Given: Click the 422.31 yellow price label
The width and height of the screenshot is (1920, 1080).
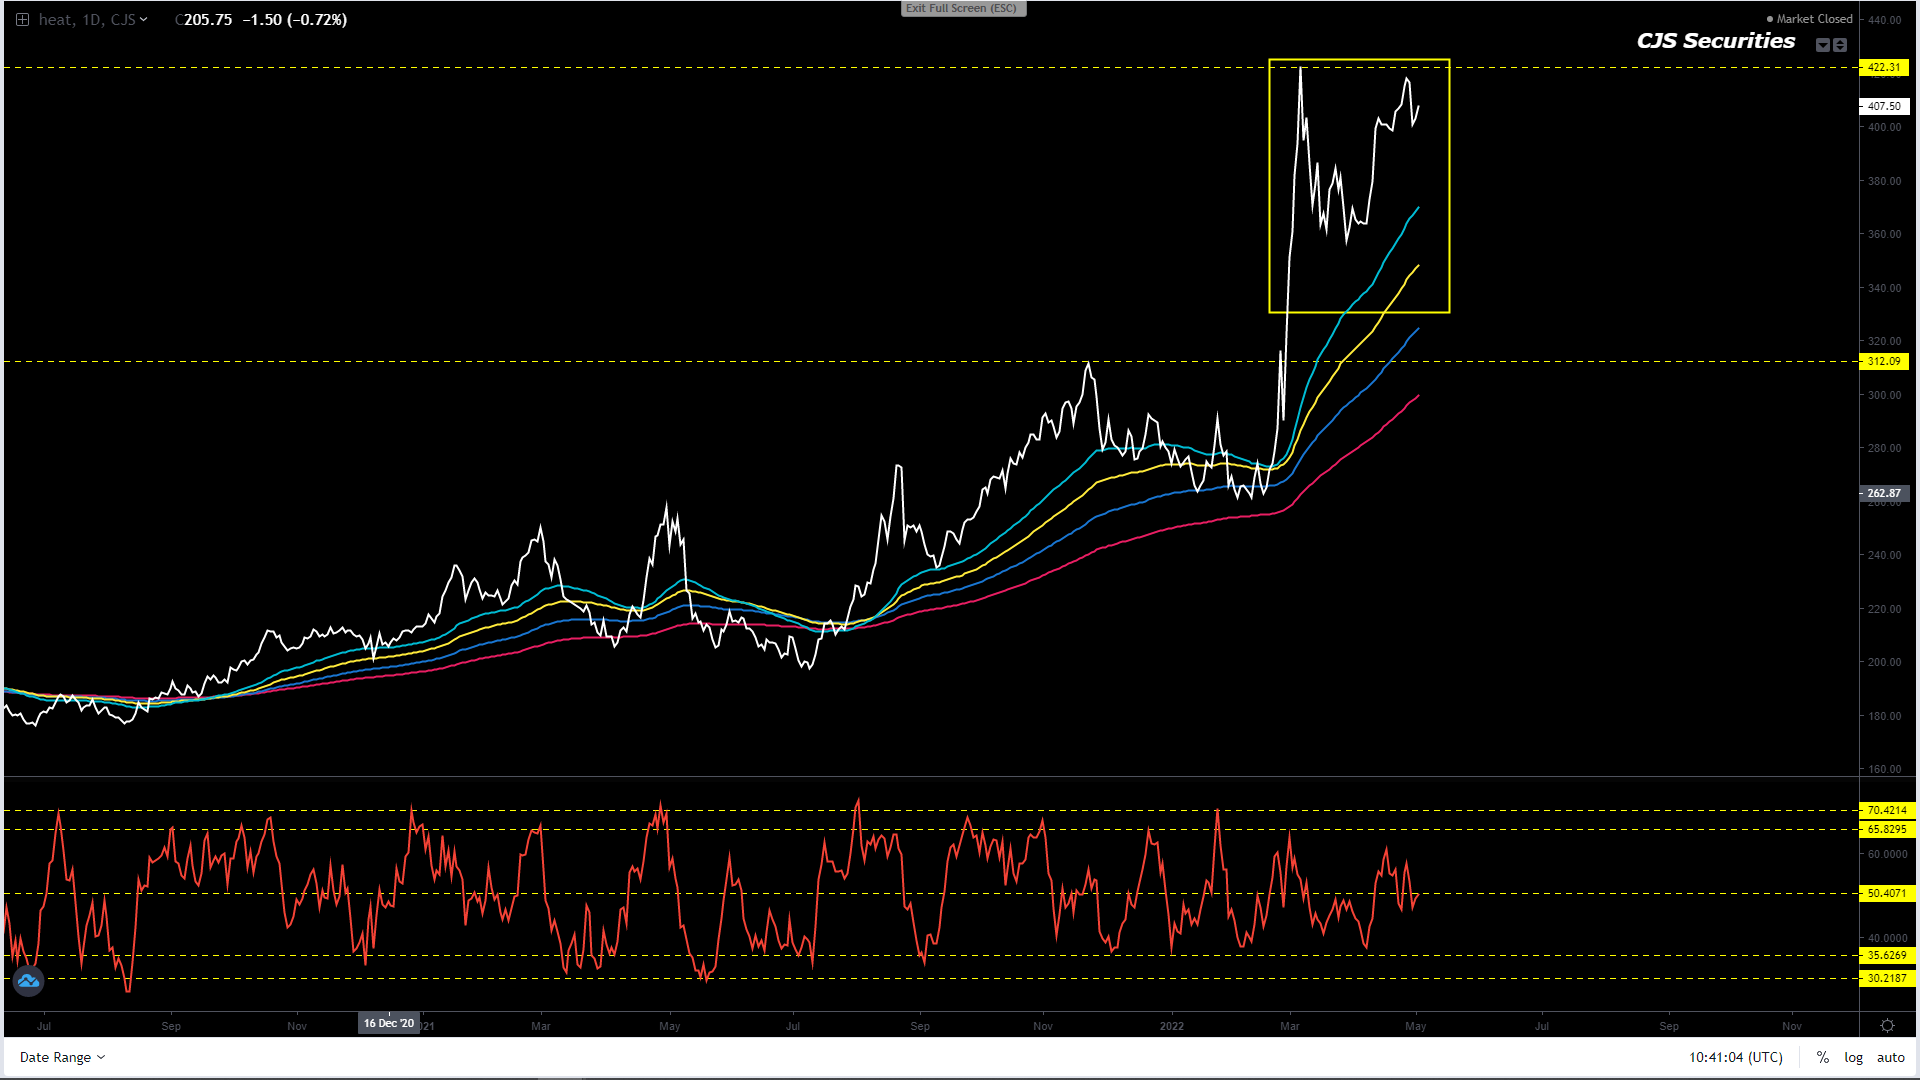Looking at the screenshot, I should 1884,68.
